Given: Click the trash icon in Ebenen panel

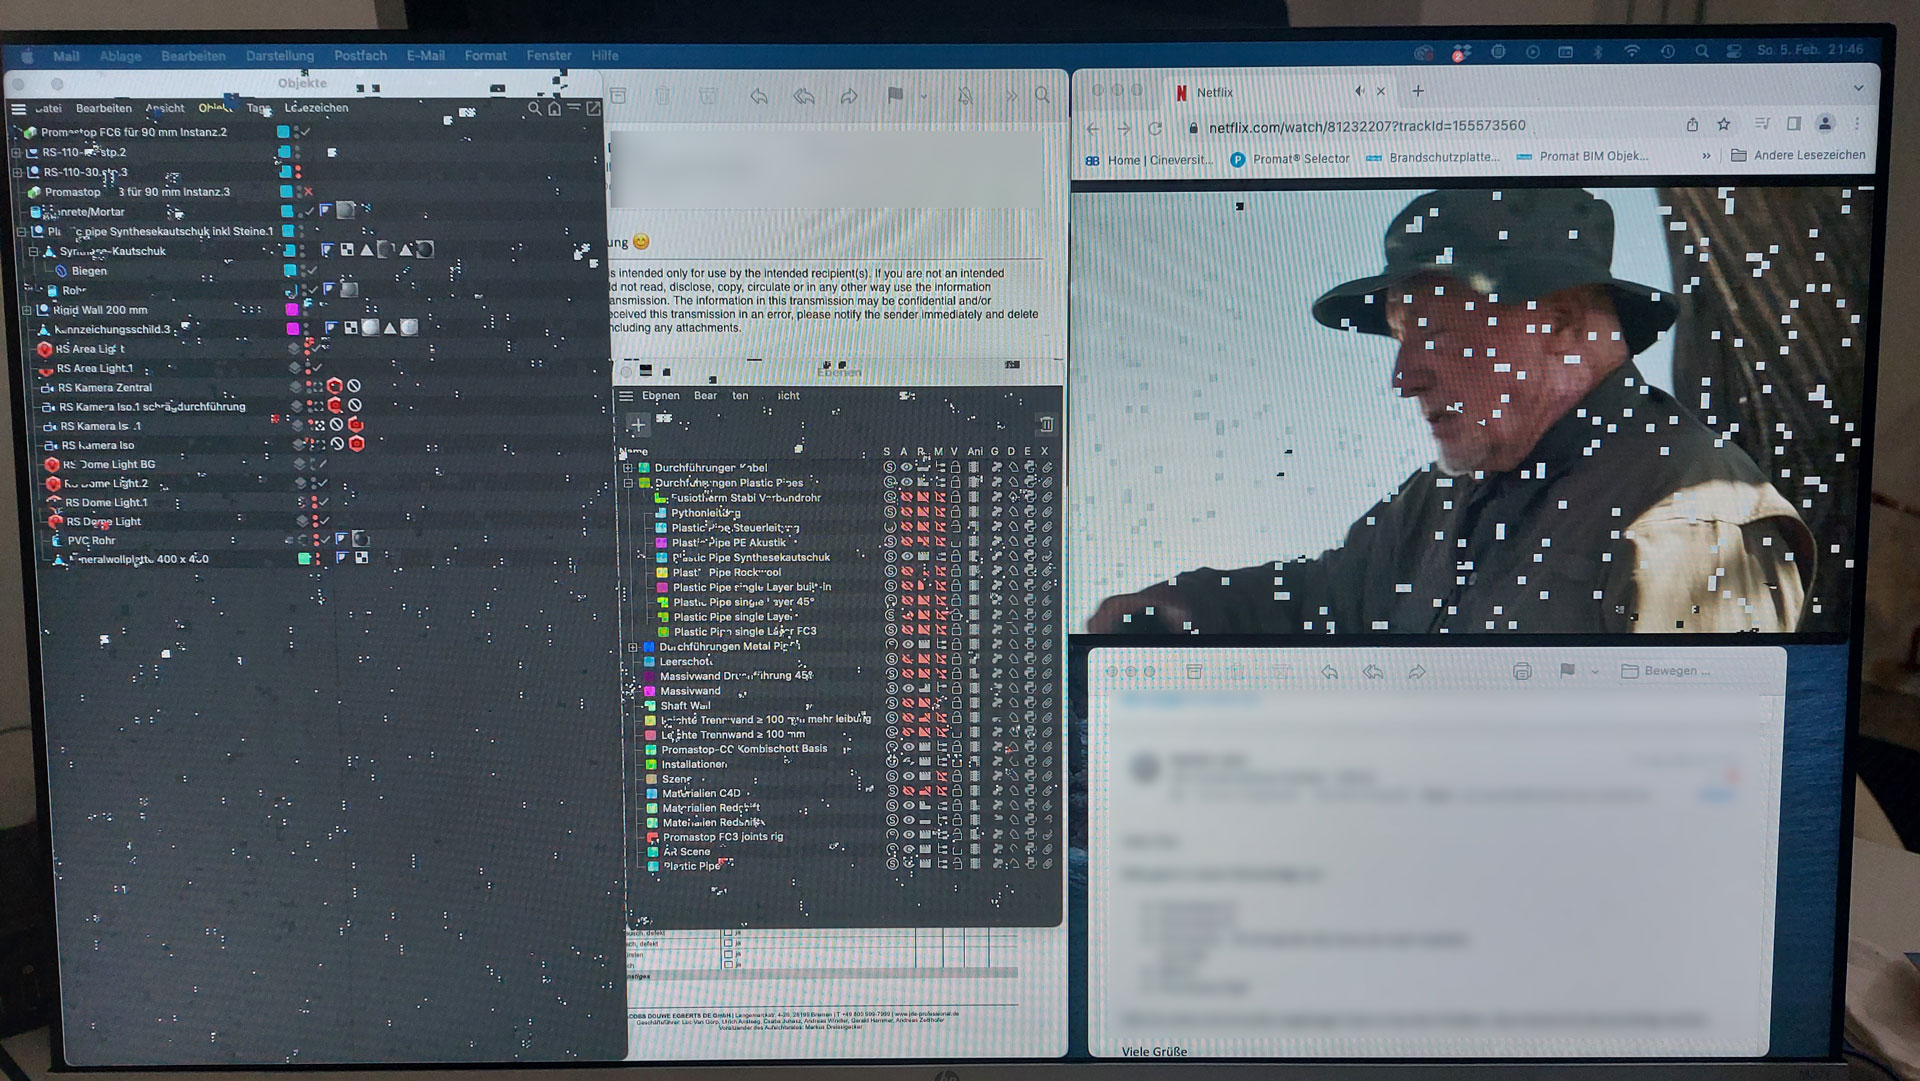Looking at the screenshot, I should click(1046, 424).
